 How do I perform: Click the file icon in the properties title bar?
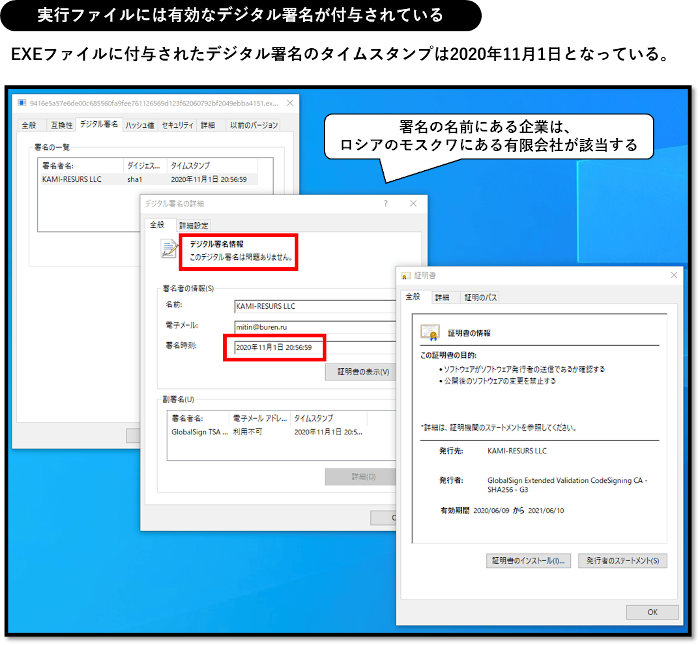click(21, 103)
